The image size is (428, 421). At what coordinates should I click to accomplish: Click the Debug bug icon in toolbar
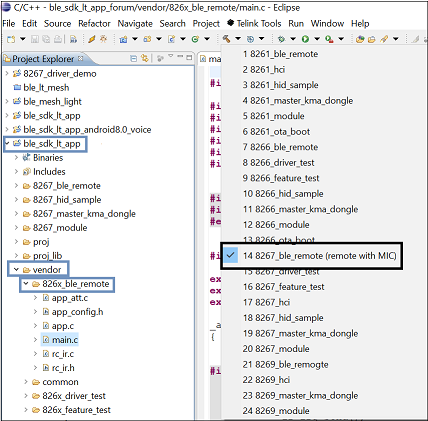pos(281,39)
